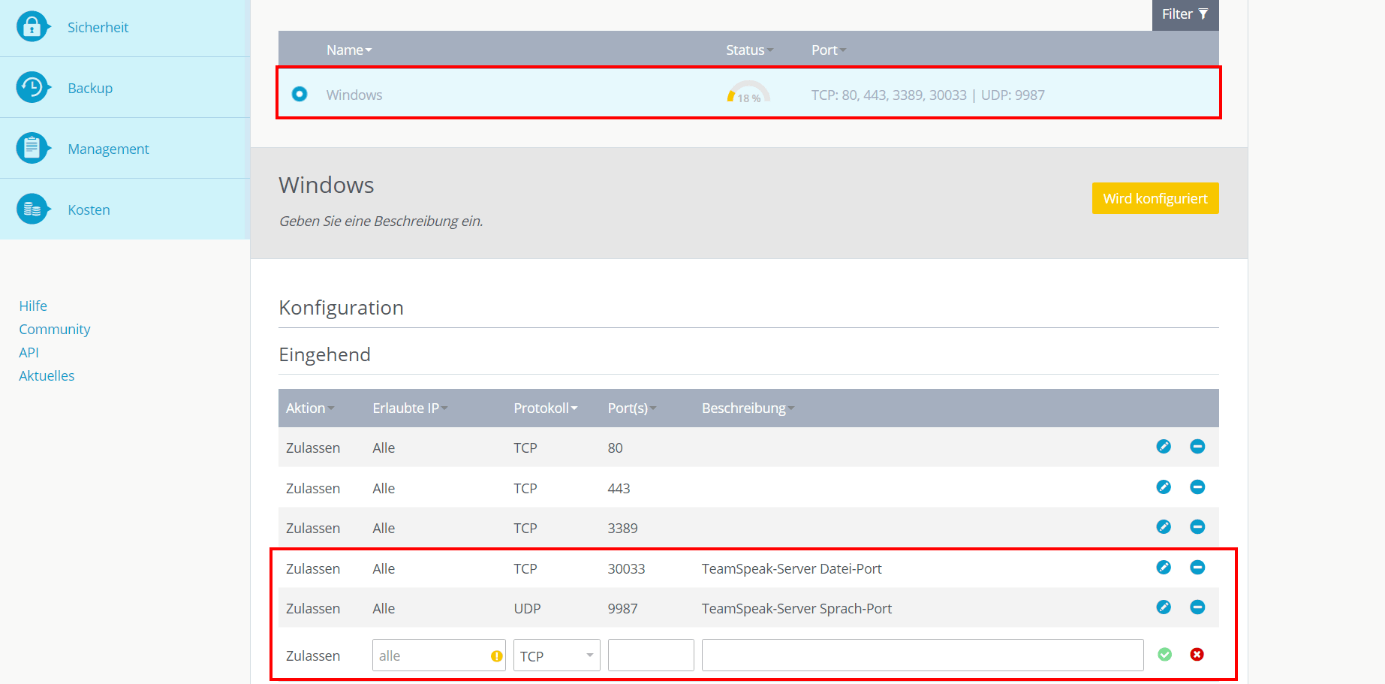Image resolution: width=1385 pixels, height=684 pixels.
Task: Focus the allowed IP input field
Action: [x=439, y=656]
